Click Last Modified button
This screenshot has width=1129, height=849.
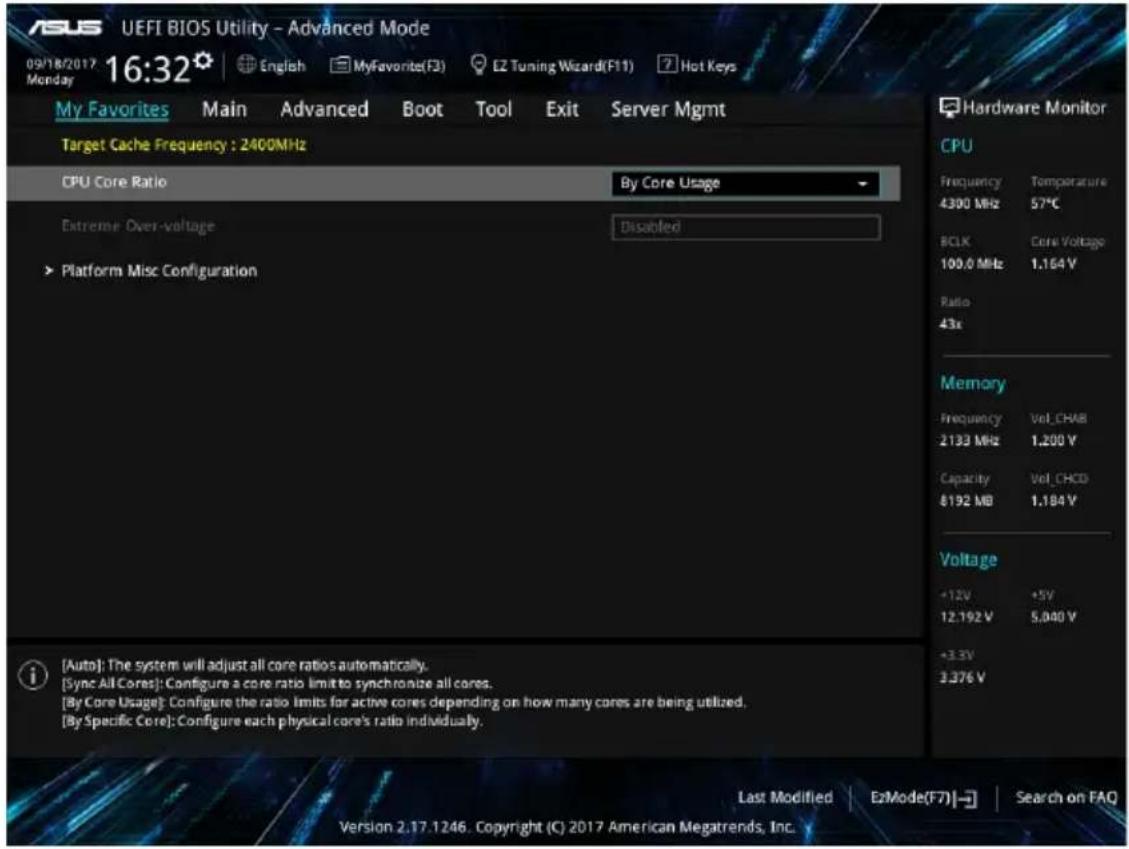(x=785, y=798)
